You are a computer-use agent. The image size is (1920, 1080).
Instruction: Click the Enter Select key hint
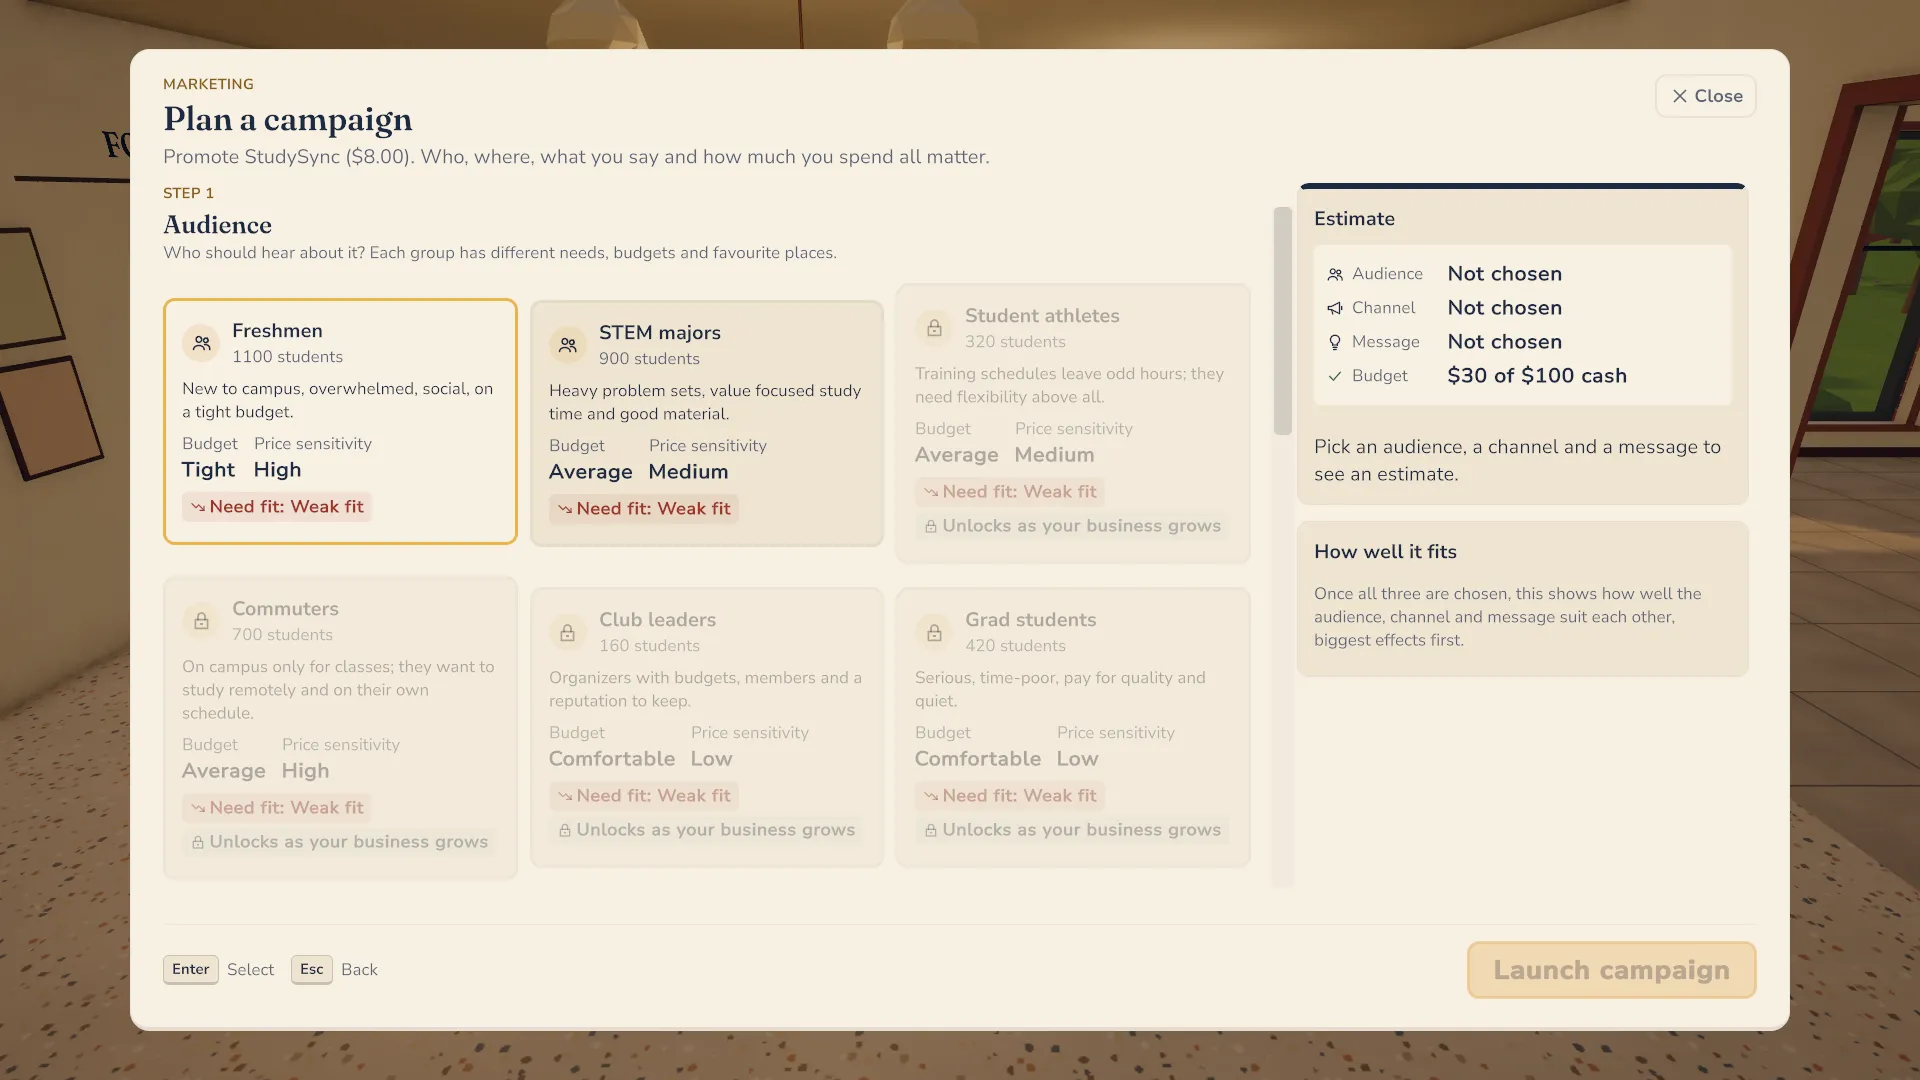pyautogui.click(x=218, y=969)
